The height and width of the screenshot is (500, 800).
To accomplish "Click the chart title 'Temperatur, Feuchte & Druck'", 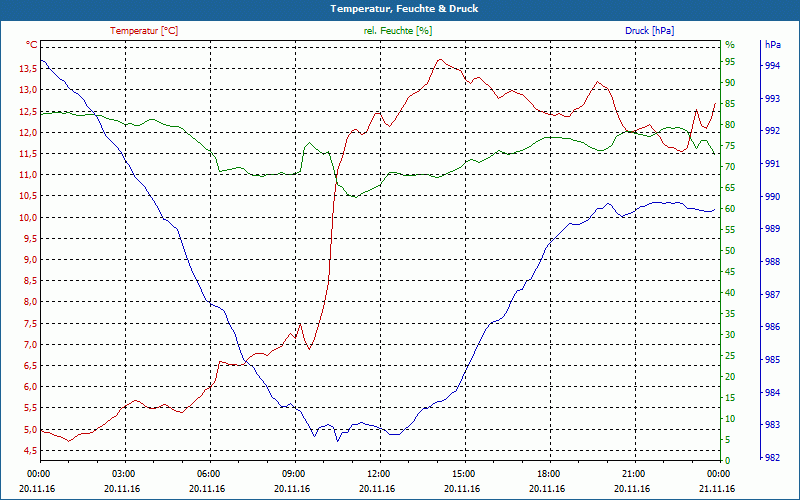I will [x=404, y=9].
